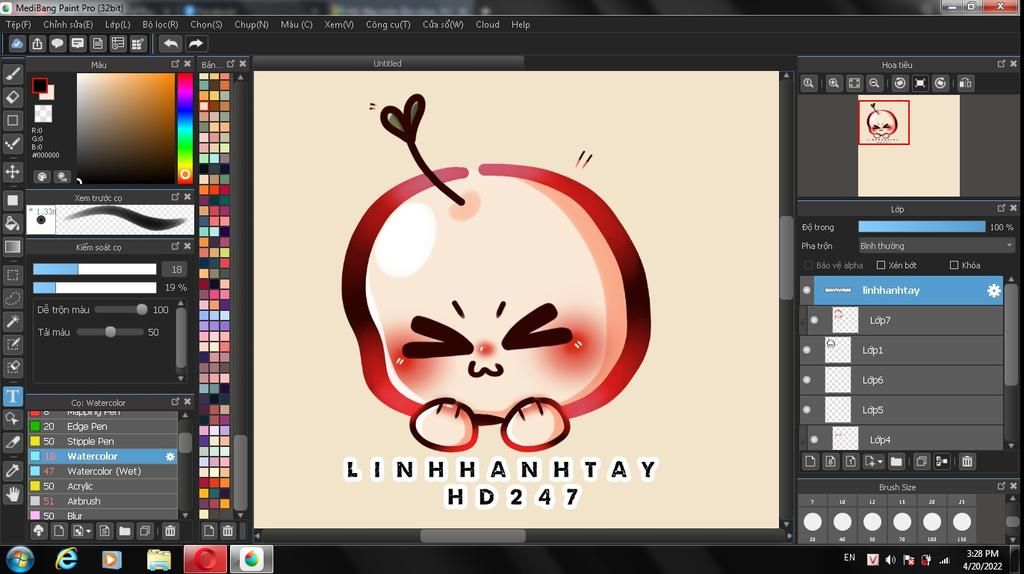Select the Airbrush brush

pyautogui.click(x=102, y=502)
